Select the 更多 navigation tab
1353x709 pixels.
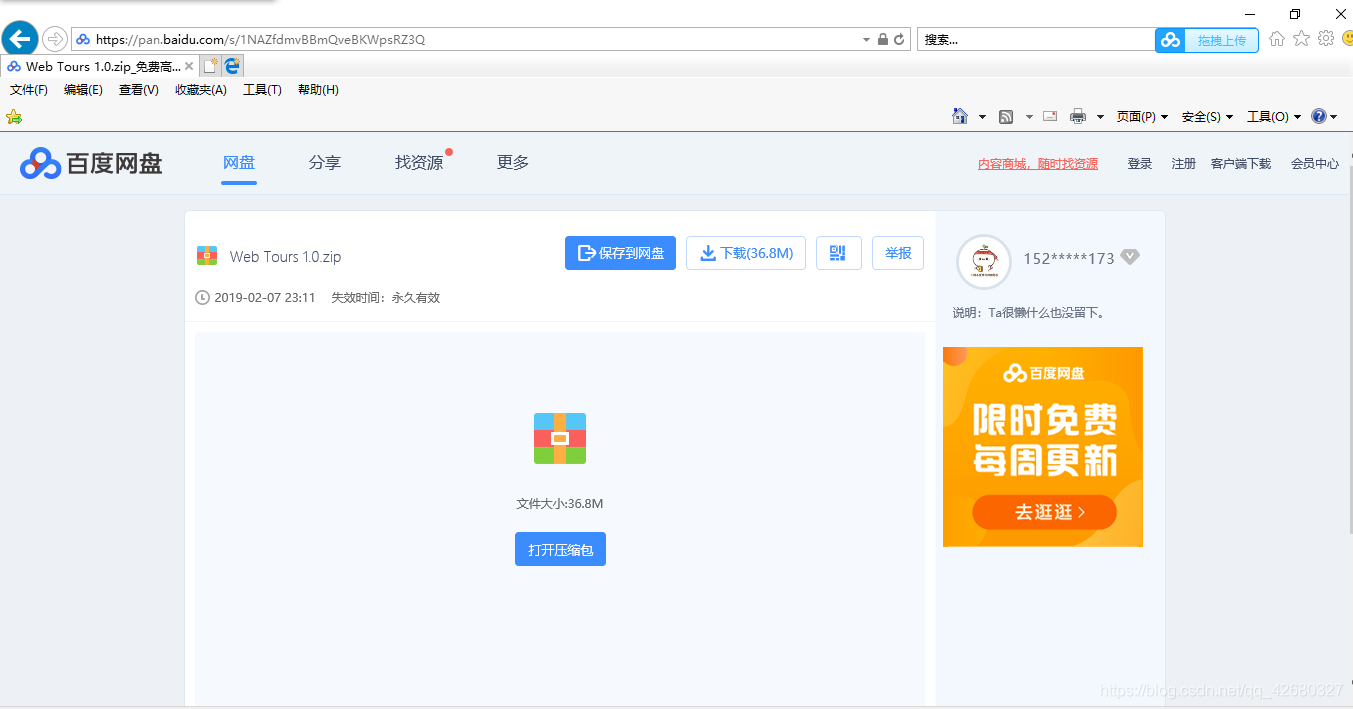[x=513, y=163]
